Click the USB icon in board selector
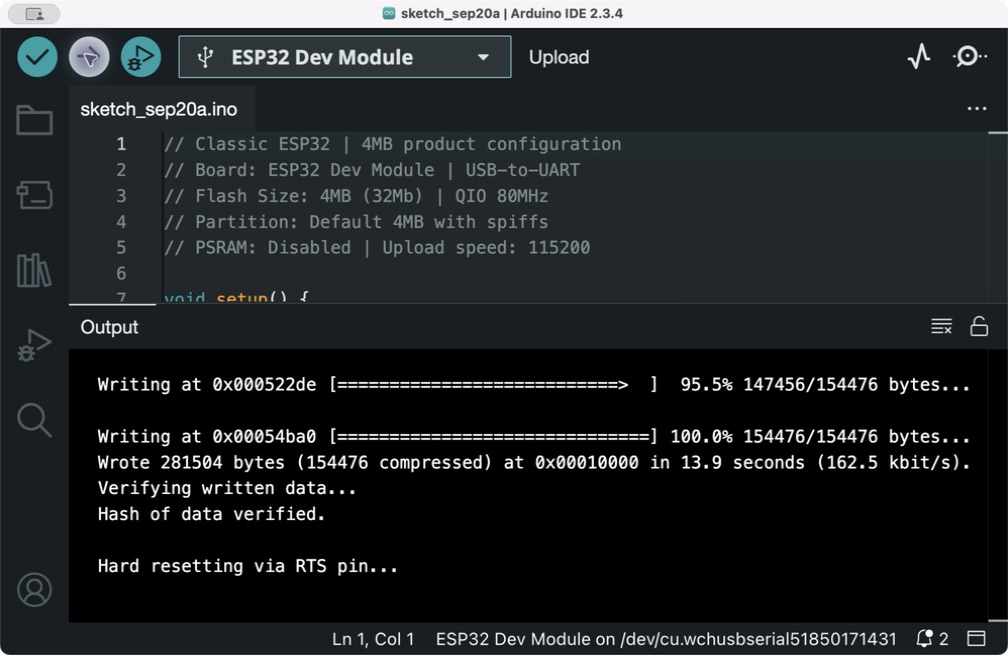 (x=205, y=57)
